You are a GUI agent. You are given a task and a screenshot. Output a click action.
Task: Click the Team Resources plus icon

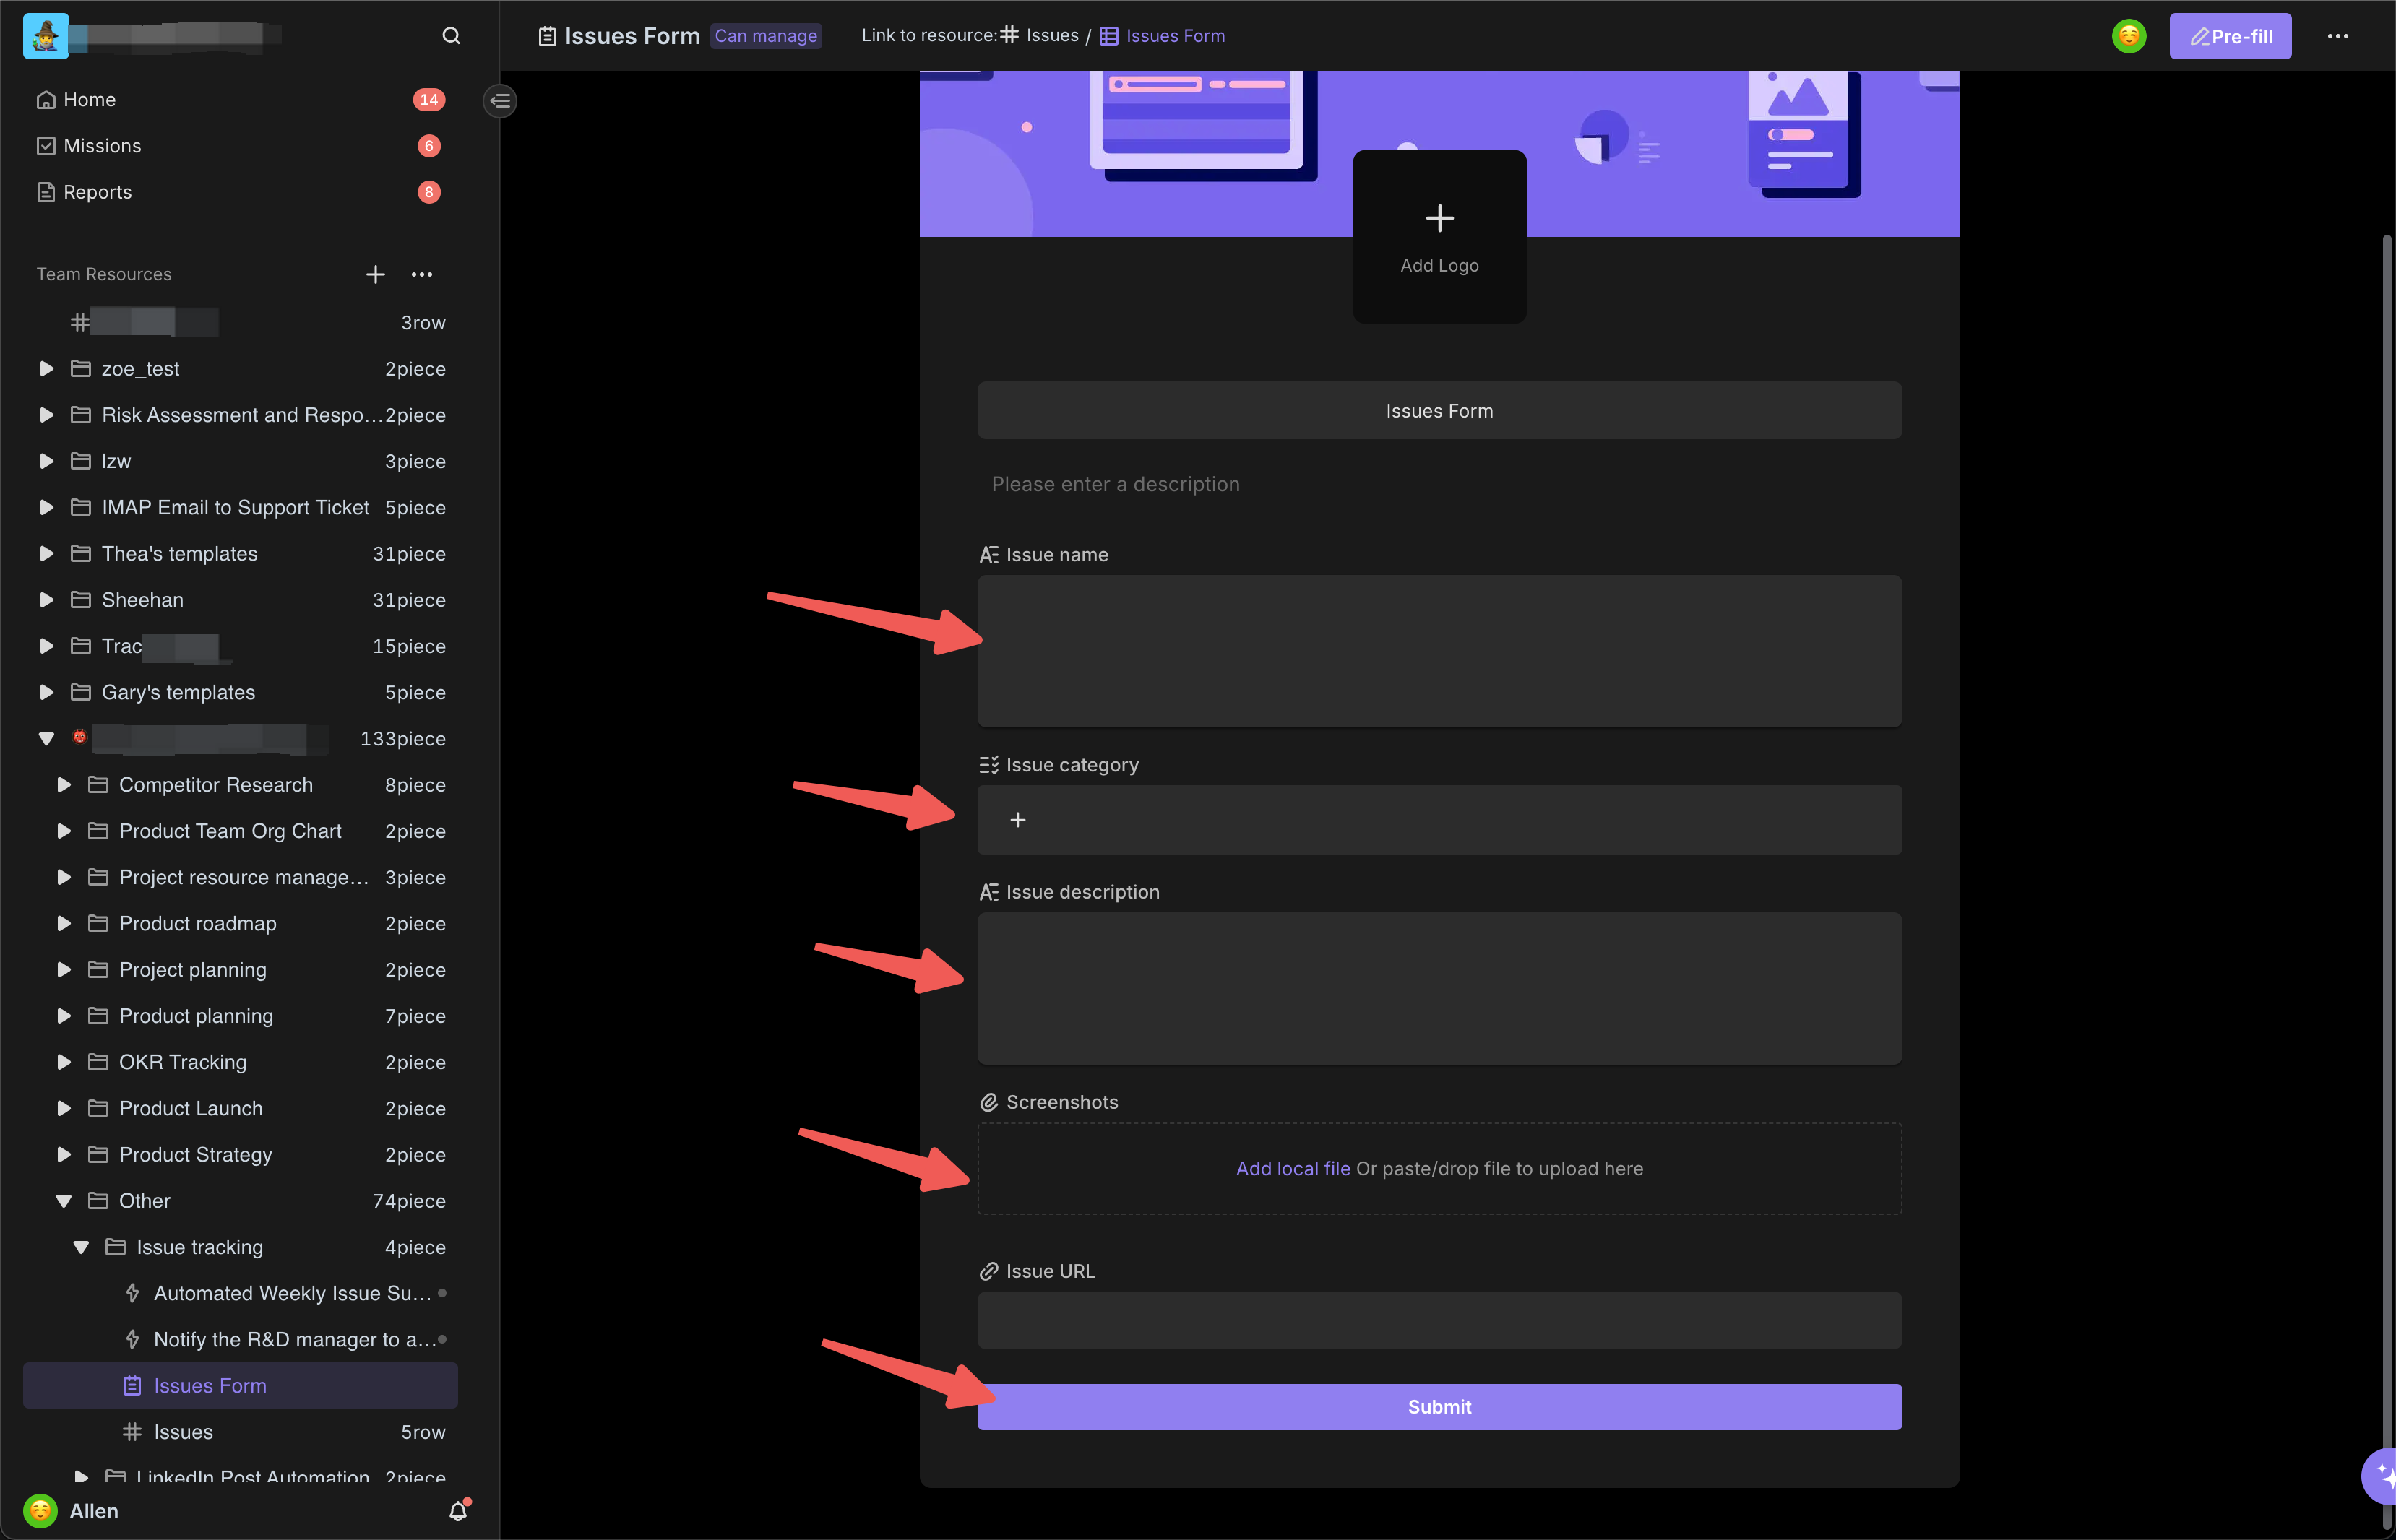(x=374, y=274)
